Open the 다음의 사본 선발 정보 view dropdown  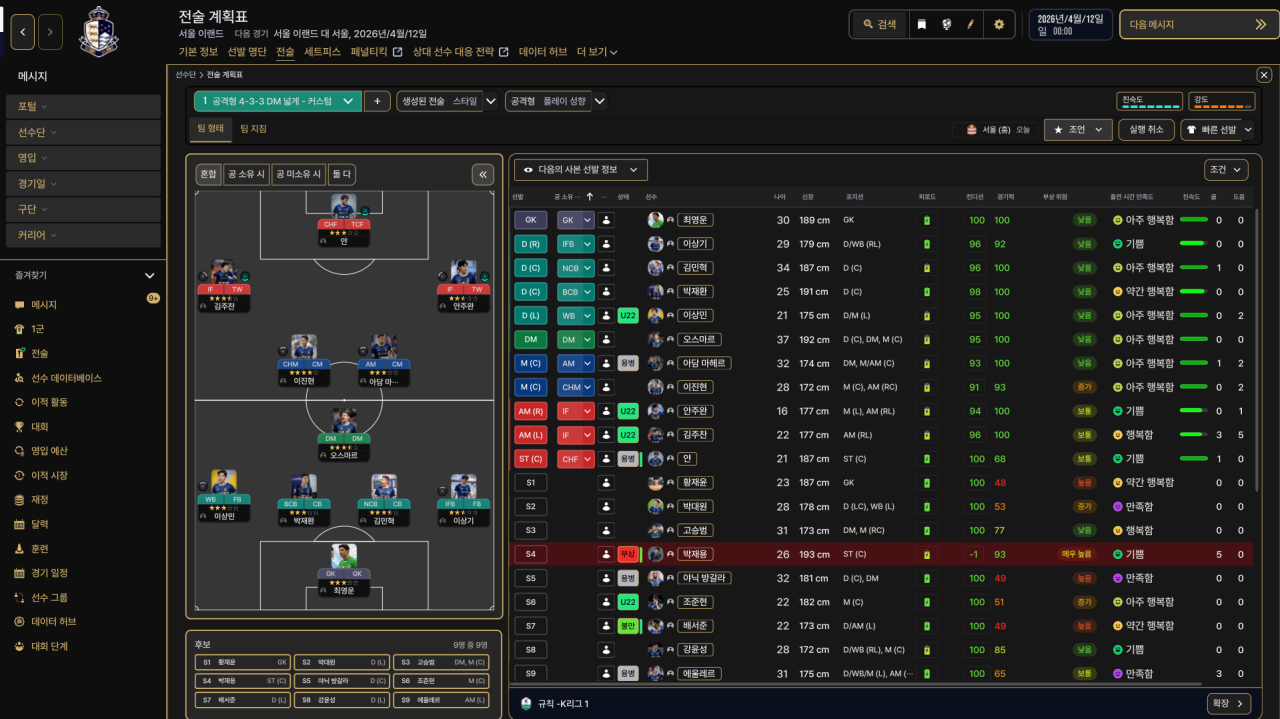tap(581, 170)
